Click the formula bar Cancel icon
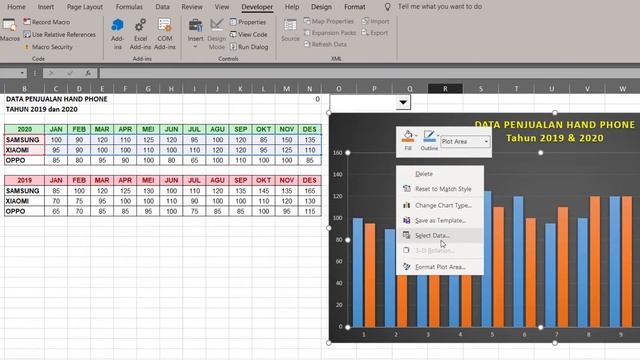640x360 pixels. [x=51, y=73]
